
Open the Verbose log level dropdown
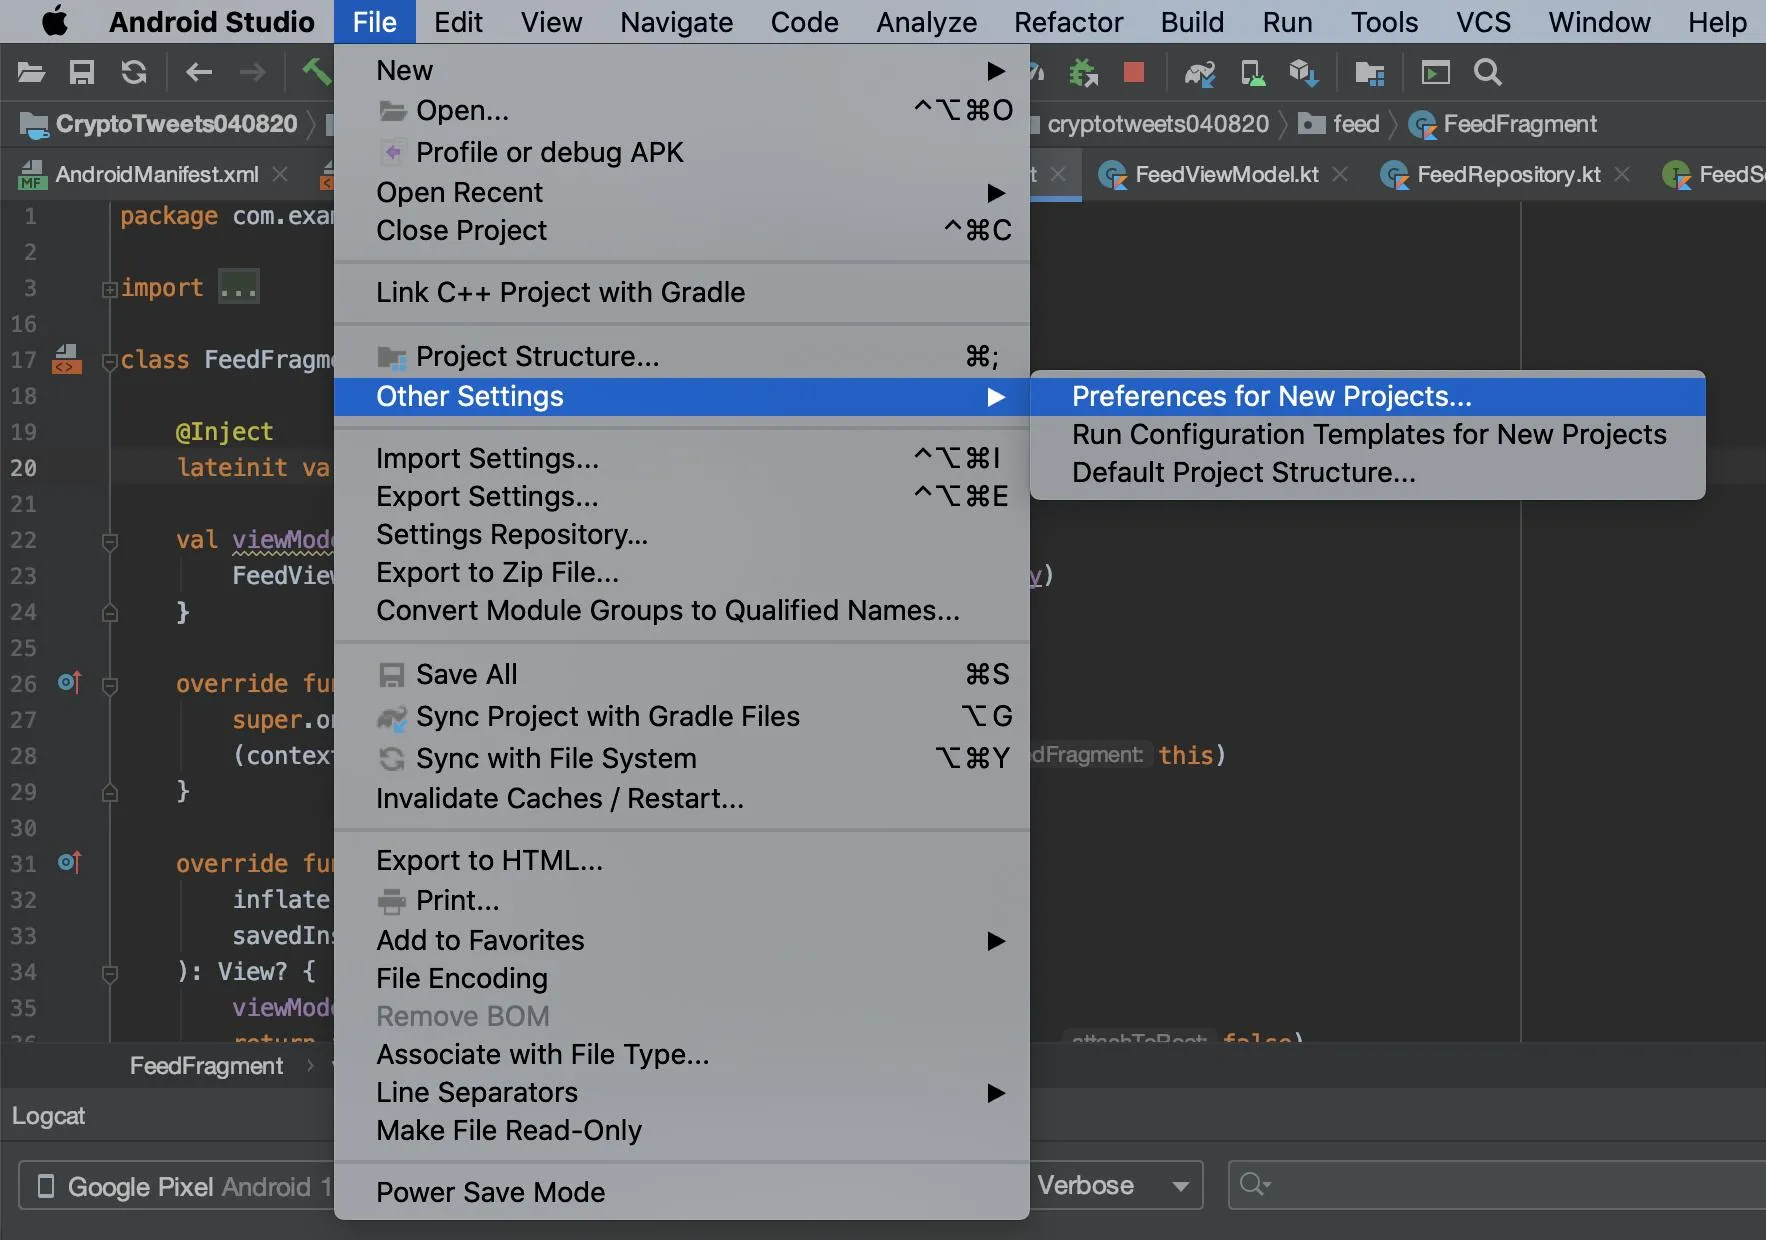[1114, 1185]
